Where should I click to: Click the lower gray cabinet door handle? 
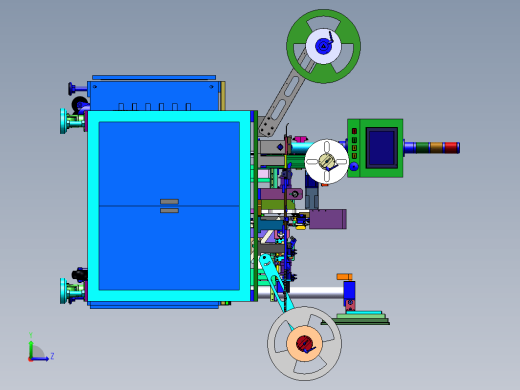point(169,211)
